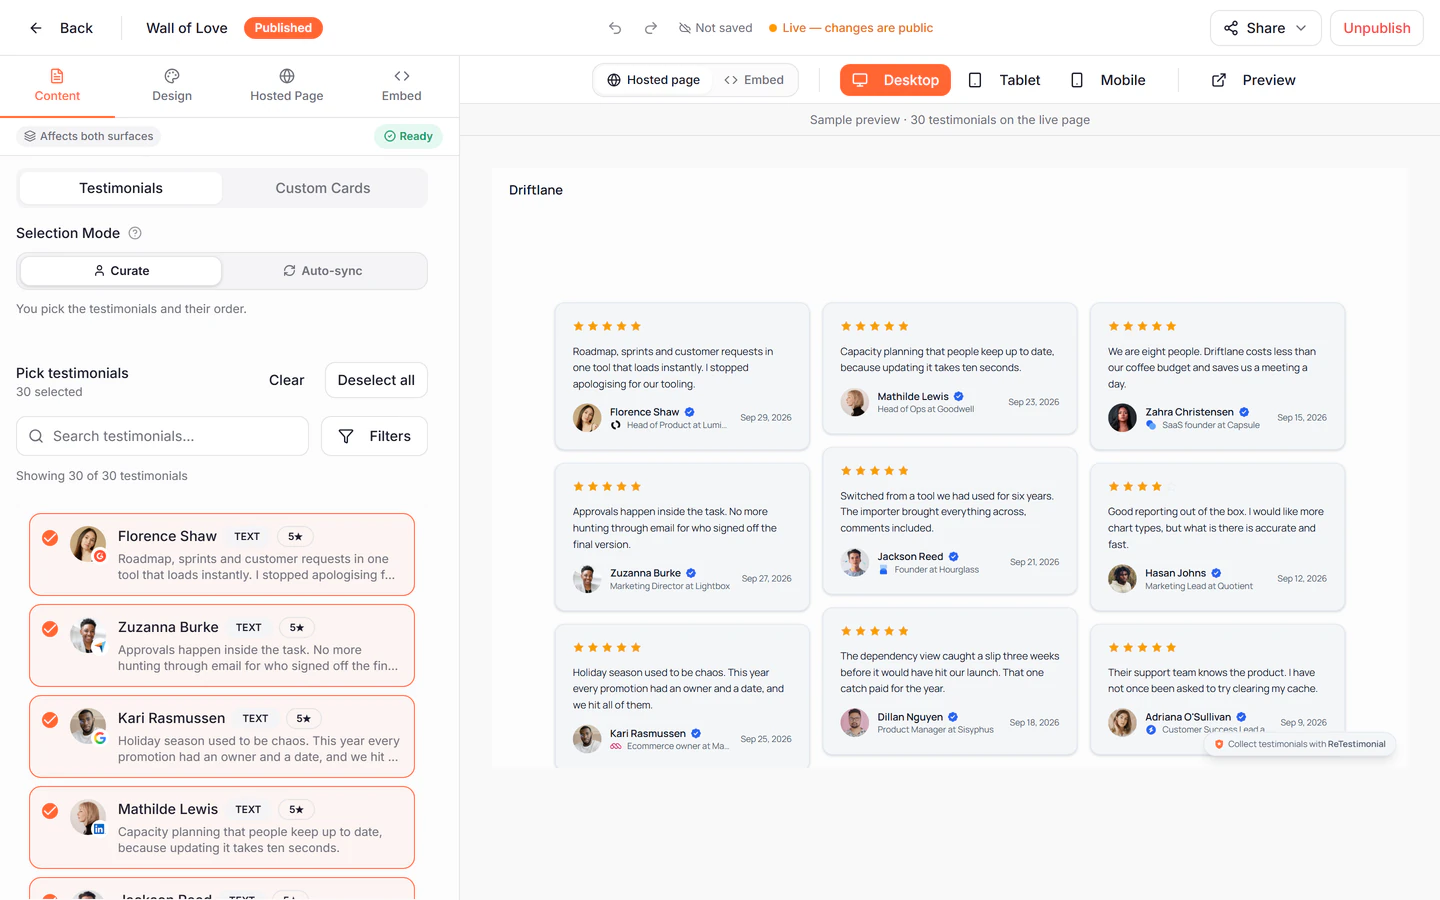The height and width of the screenshot is (900, 1440).
Task: Click the Wall of Love title
Action: click(187, 28)
